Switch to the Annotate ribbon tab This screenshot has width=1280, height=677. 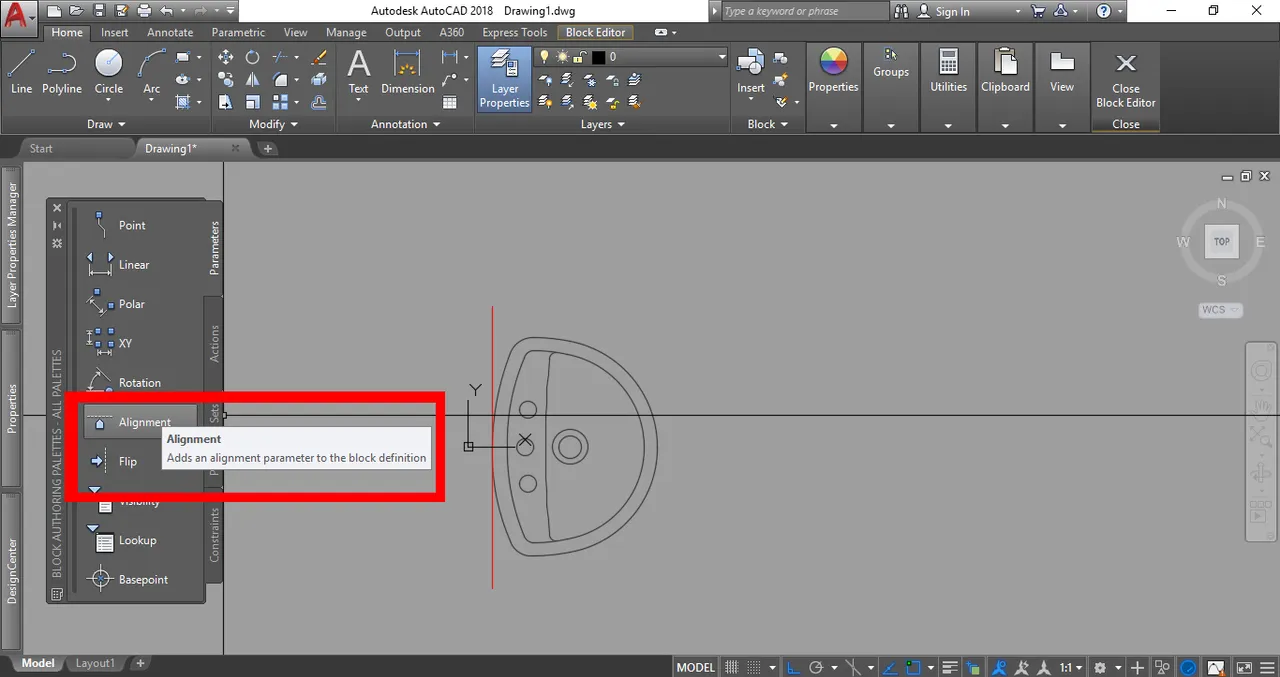170,32
